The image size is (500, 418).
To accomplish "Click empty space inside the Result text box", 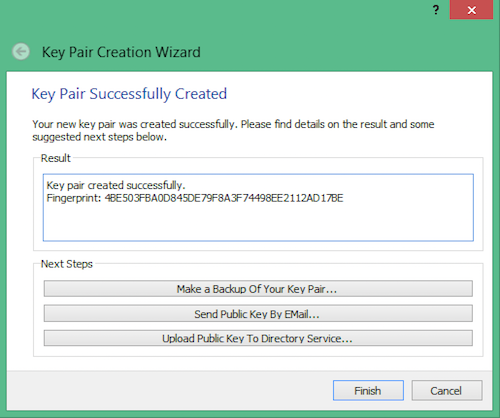I will [x=258, y=222].
